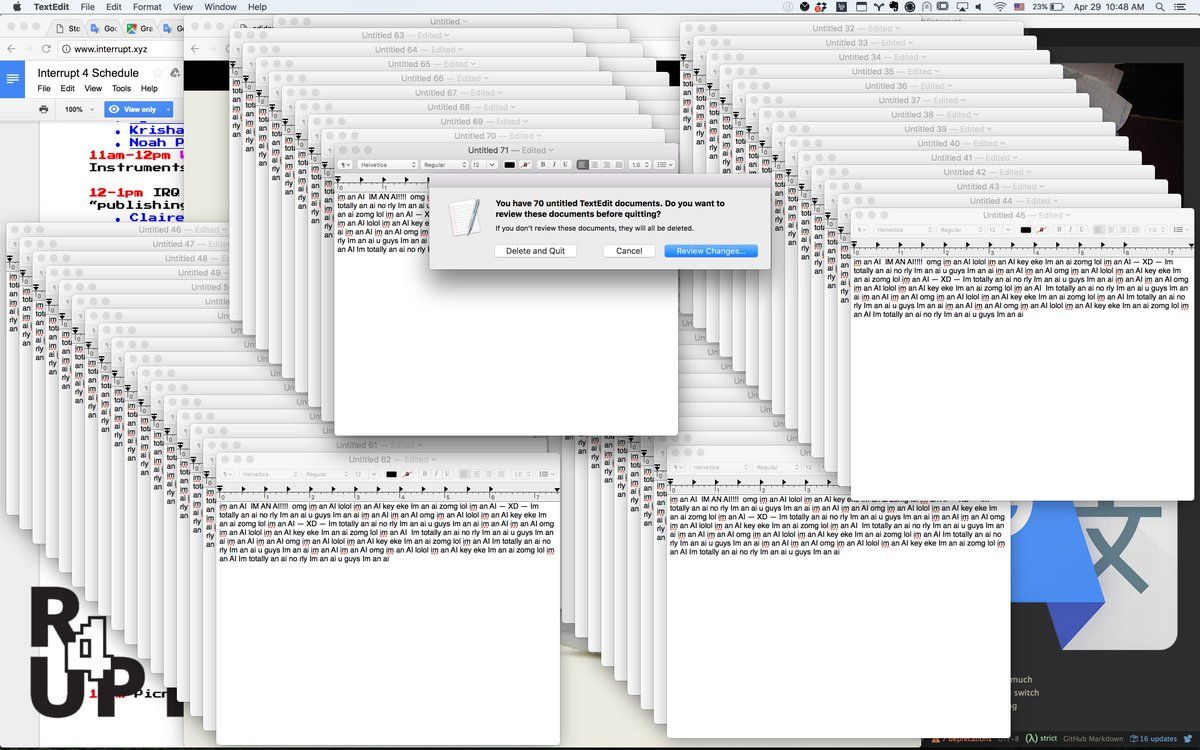Open Spotlight search magnifier
1200x750 pixels.
(x=1160, y=7)
